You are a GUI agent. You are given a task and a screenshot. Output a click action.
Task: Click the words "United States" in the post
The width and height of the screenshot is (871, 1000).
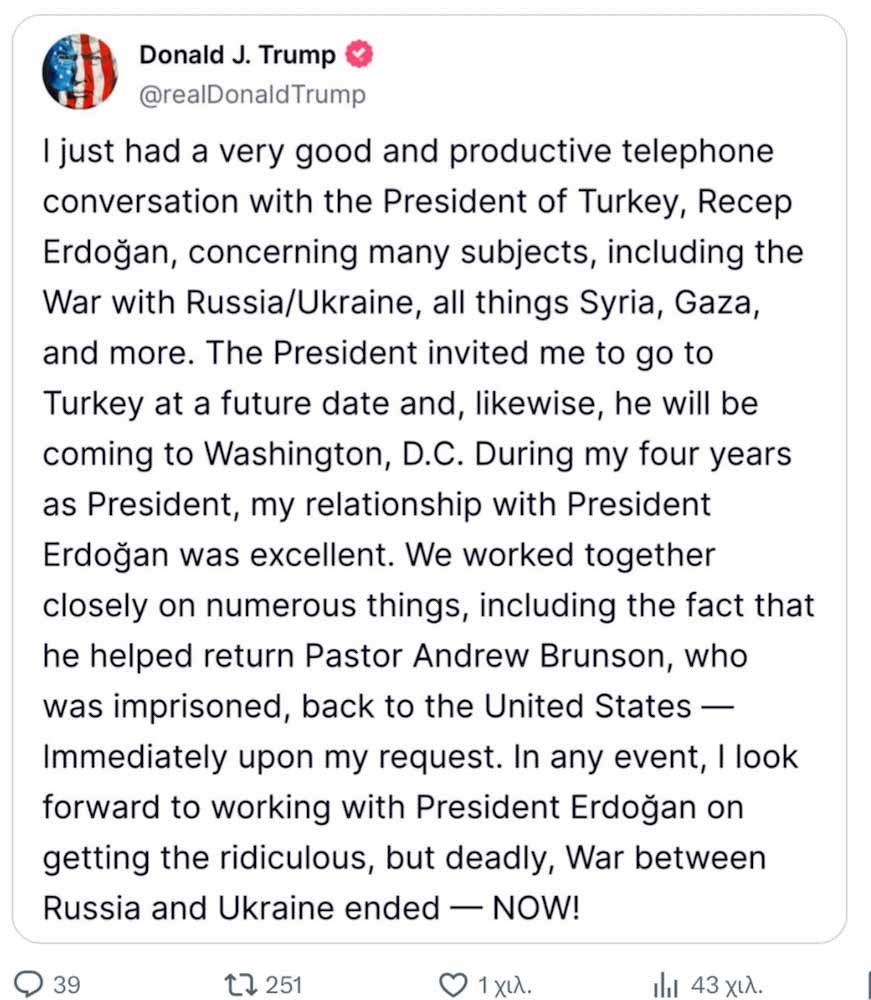(x=587, y=706)
